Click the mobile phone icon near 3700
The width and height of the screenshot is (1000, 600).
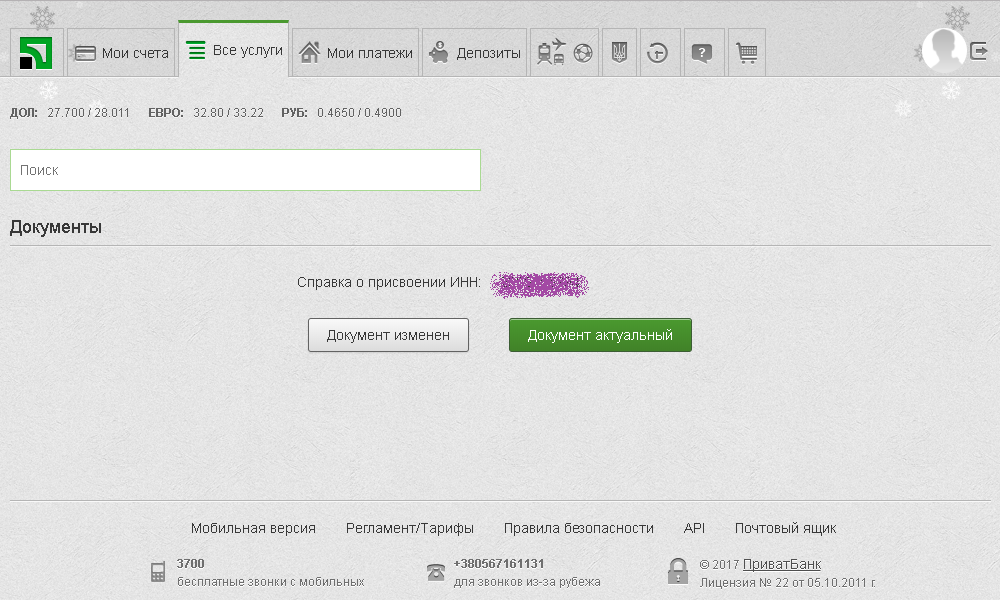(x=158, y=572)
